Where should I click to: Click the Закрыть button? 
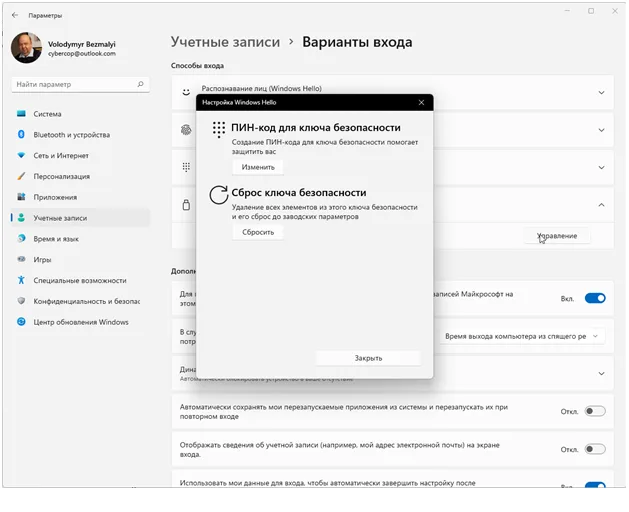point(368,358)
